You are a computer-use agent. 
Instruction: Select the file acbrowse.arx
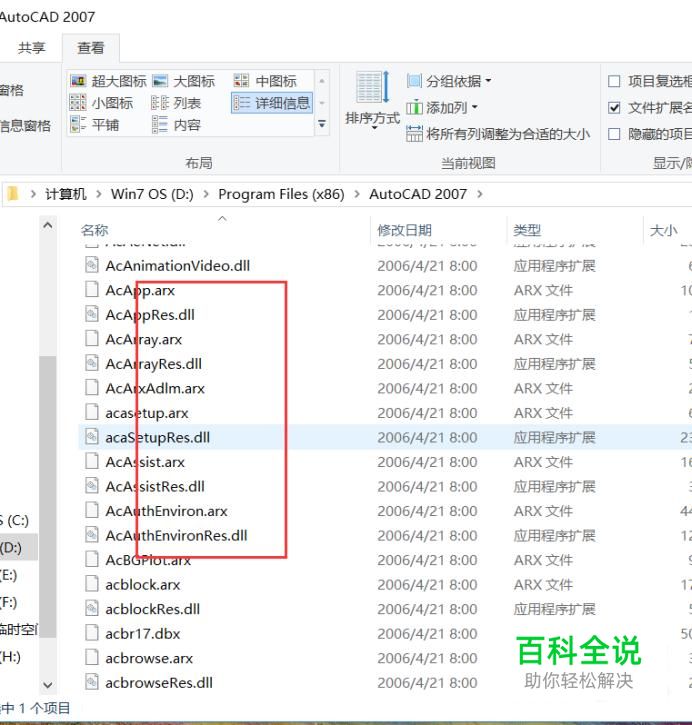point(149,658)
